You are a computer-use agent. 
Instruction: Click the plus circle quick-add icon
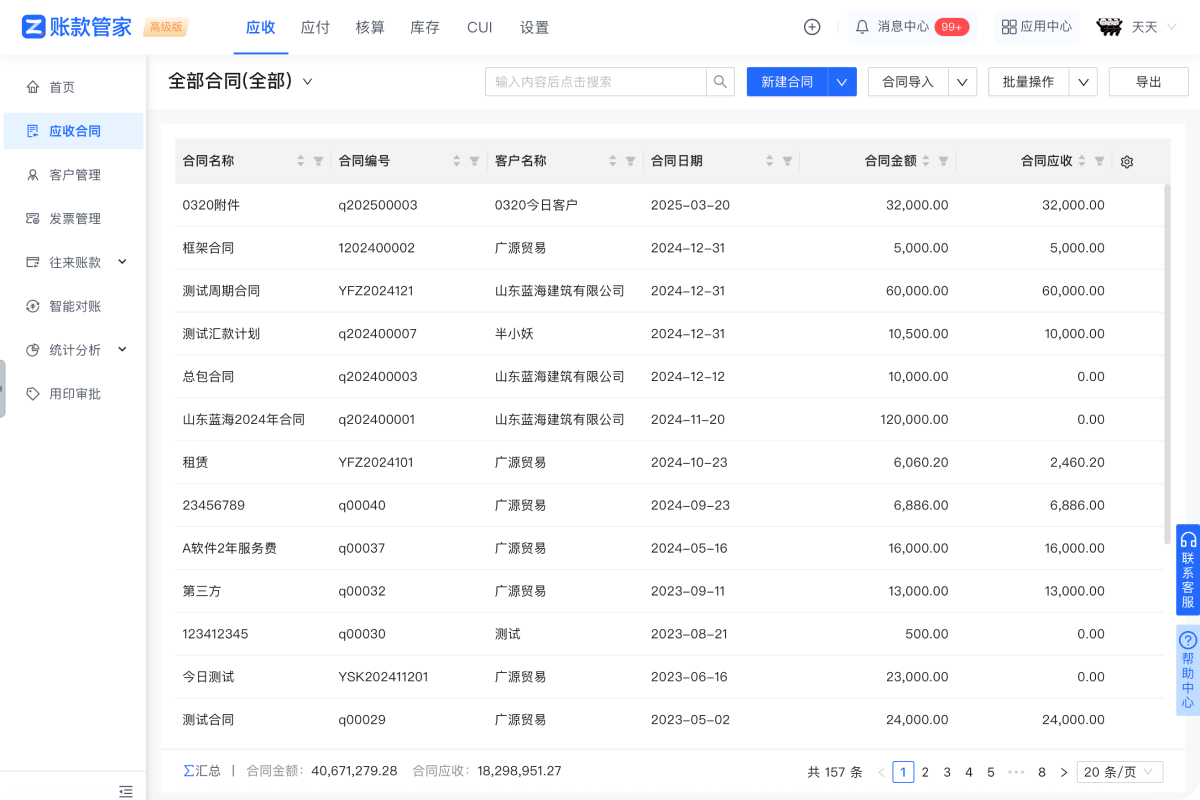(x=812, y=27)
